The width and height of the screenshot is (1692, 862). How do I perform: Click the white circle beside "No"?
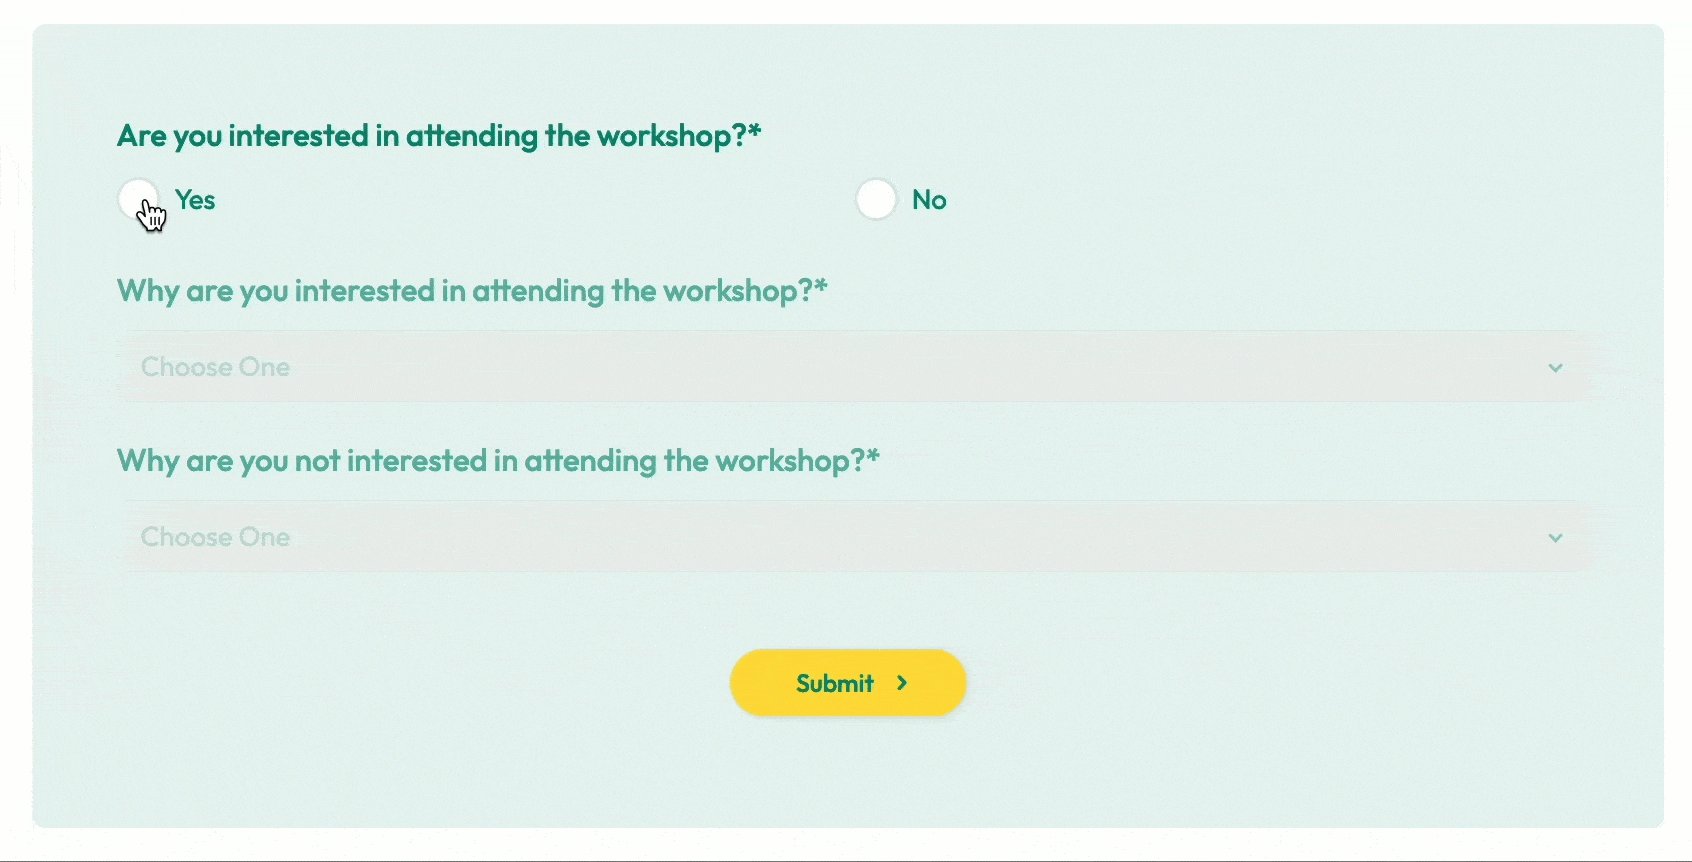pos(876,199)
